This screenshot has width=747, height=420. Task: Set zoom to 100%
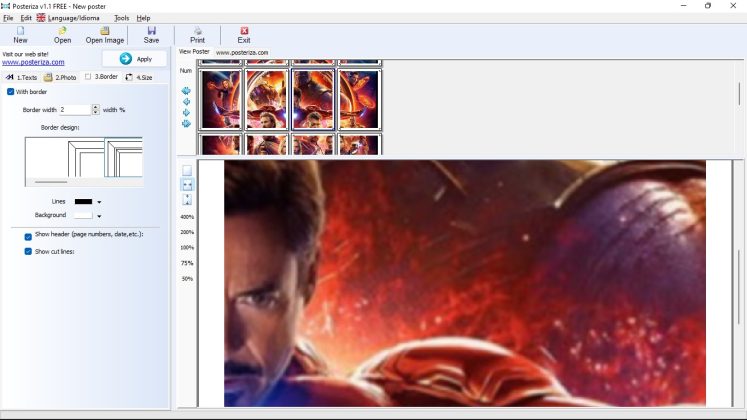coord(187,248)
